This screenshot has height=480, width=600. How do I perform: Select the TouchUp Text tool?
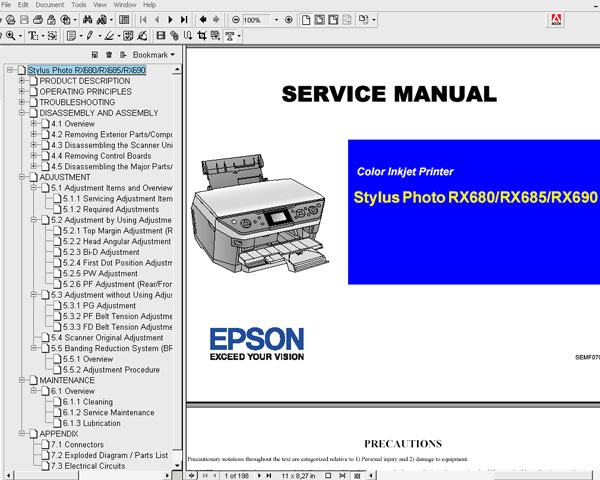(229, 36)
